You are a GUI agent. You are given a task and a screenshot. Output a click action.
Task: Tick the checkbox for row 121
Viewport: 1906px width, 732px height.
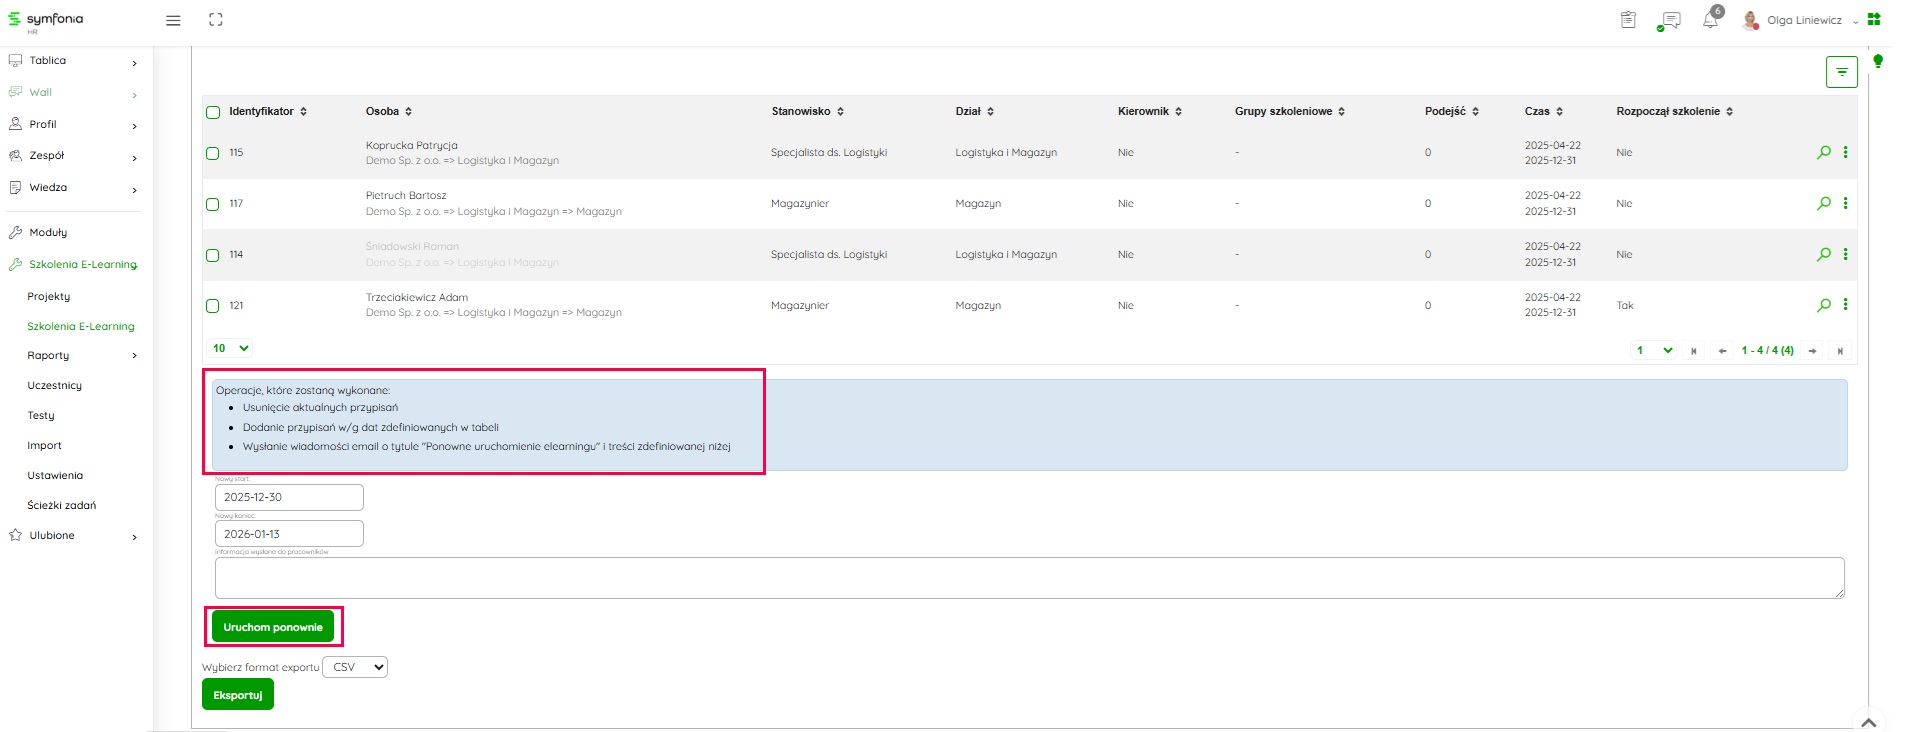(x=213, y=306)
